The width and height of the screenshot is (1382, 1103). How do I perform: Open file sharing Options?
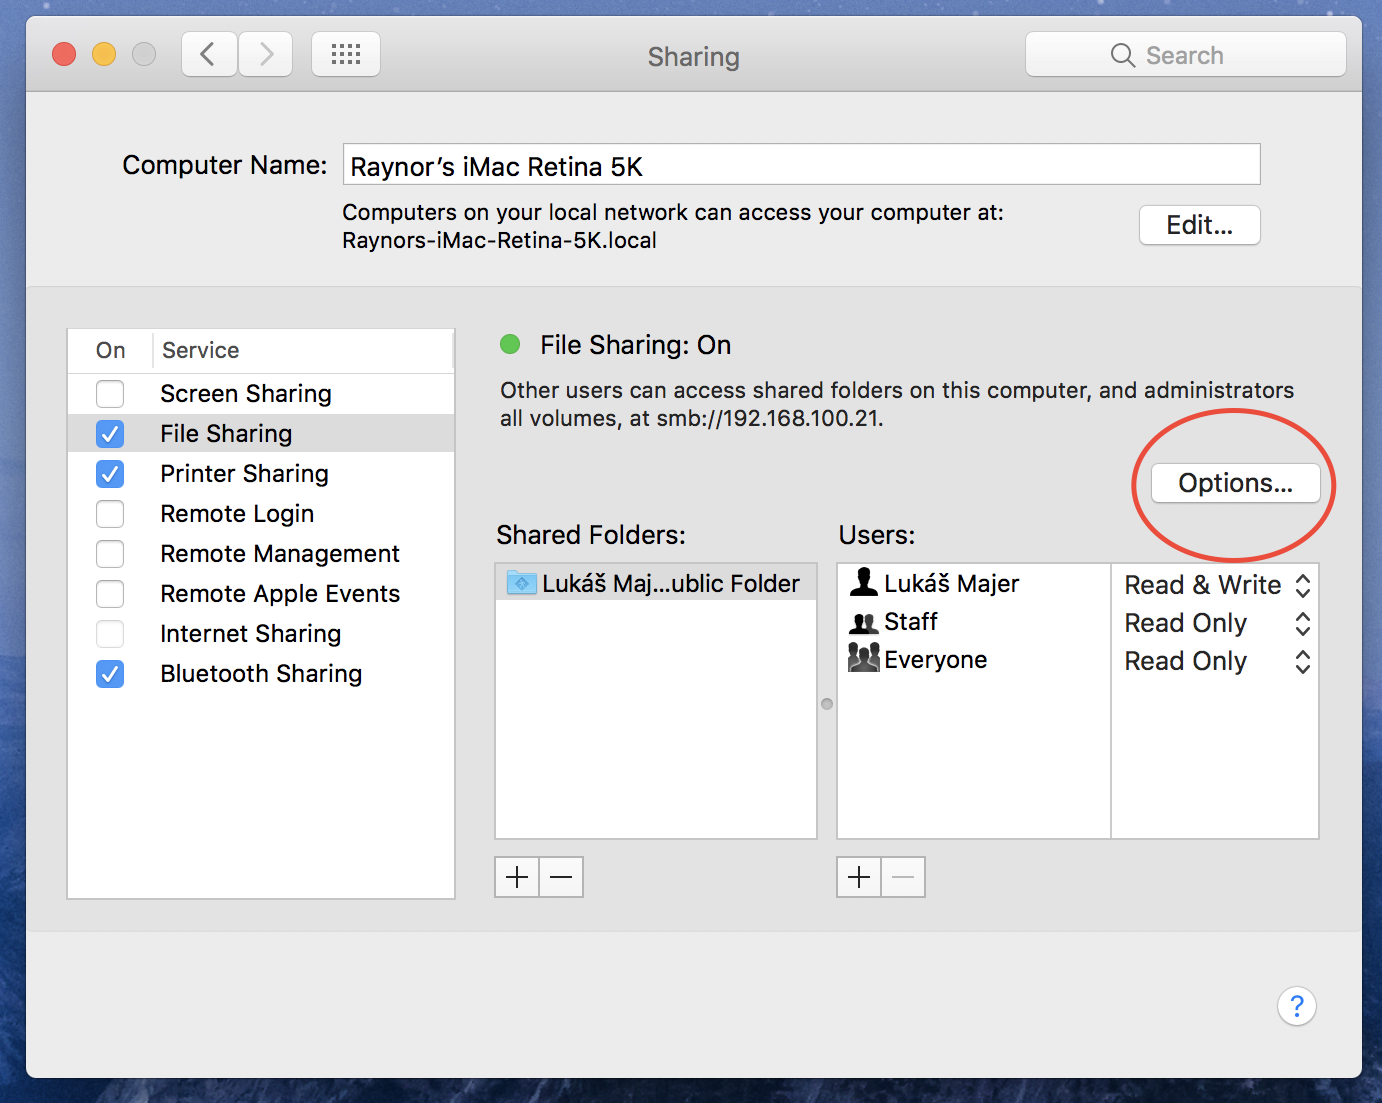coord(1235,483)
